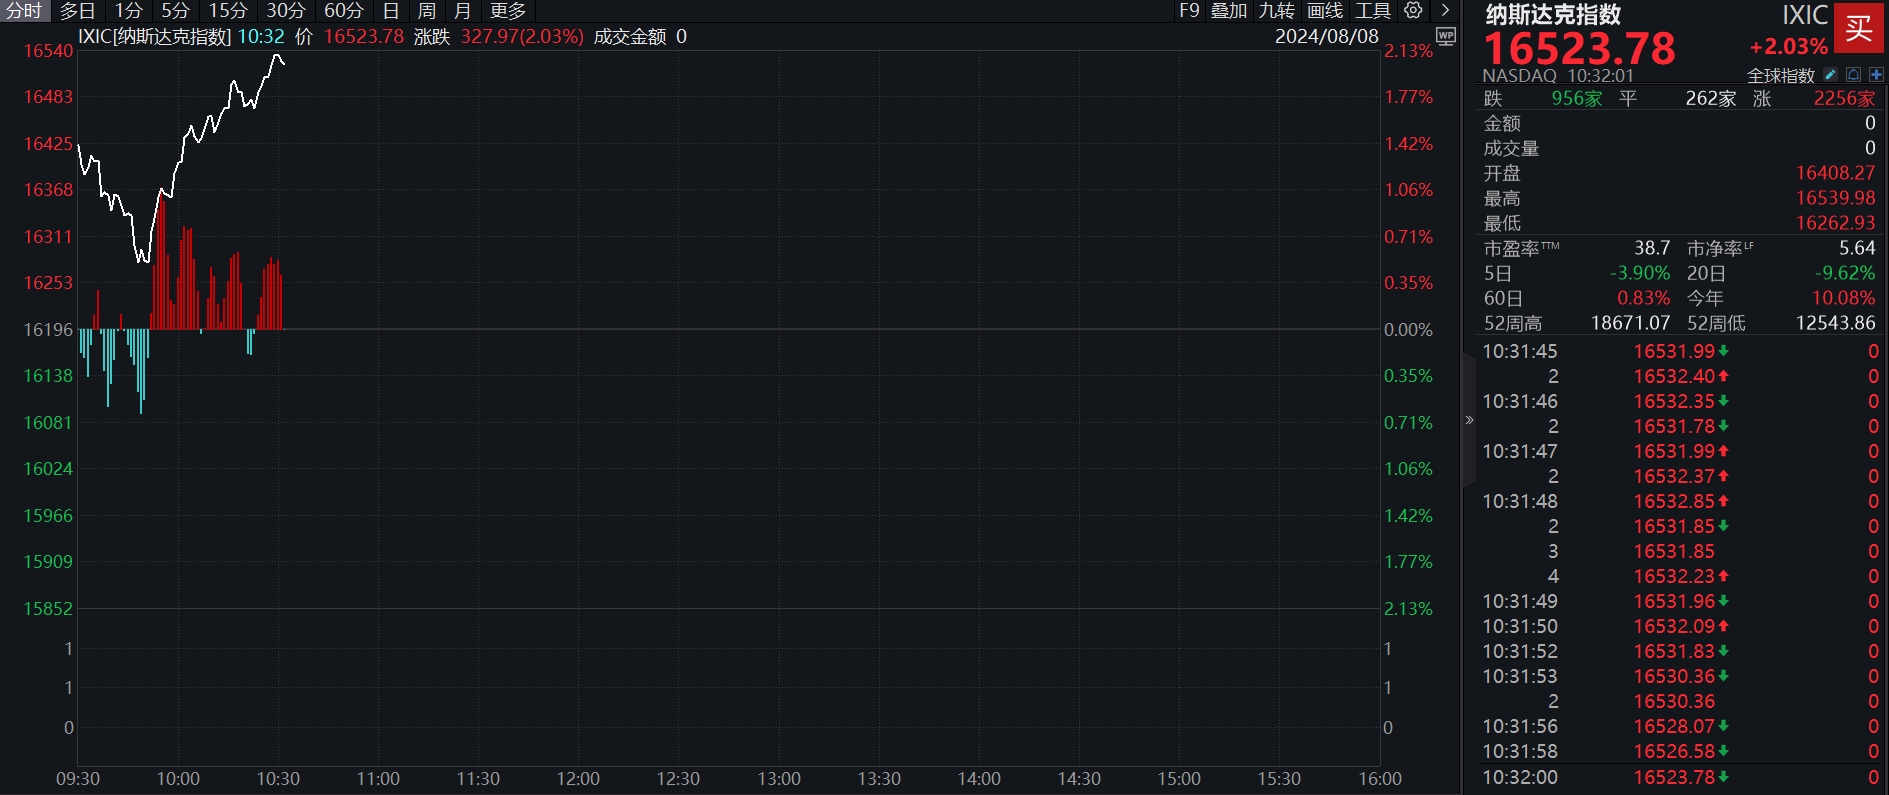
Task: Click the 市净率 value 5.64
Action: pos(1857,247)
